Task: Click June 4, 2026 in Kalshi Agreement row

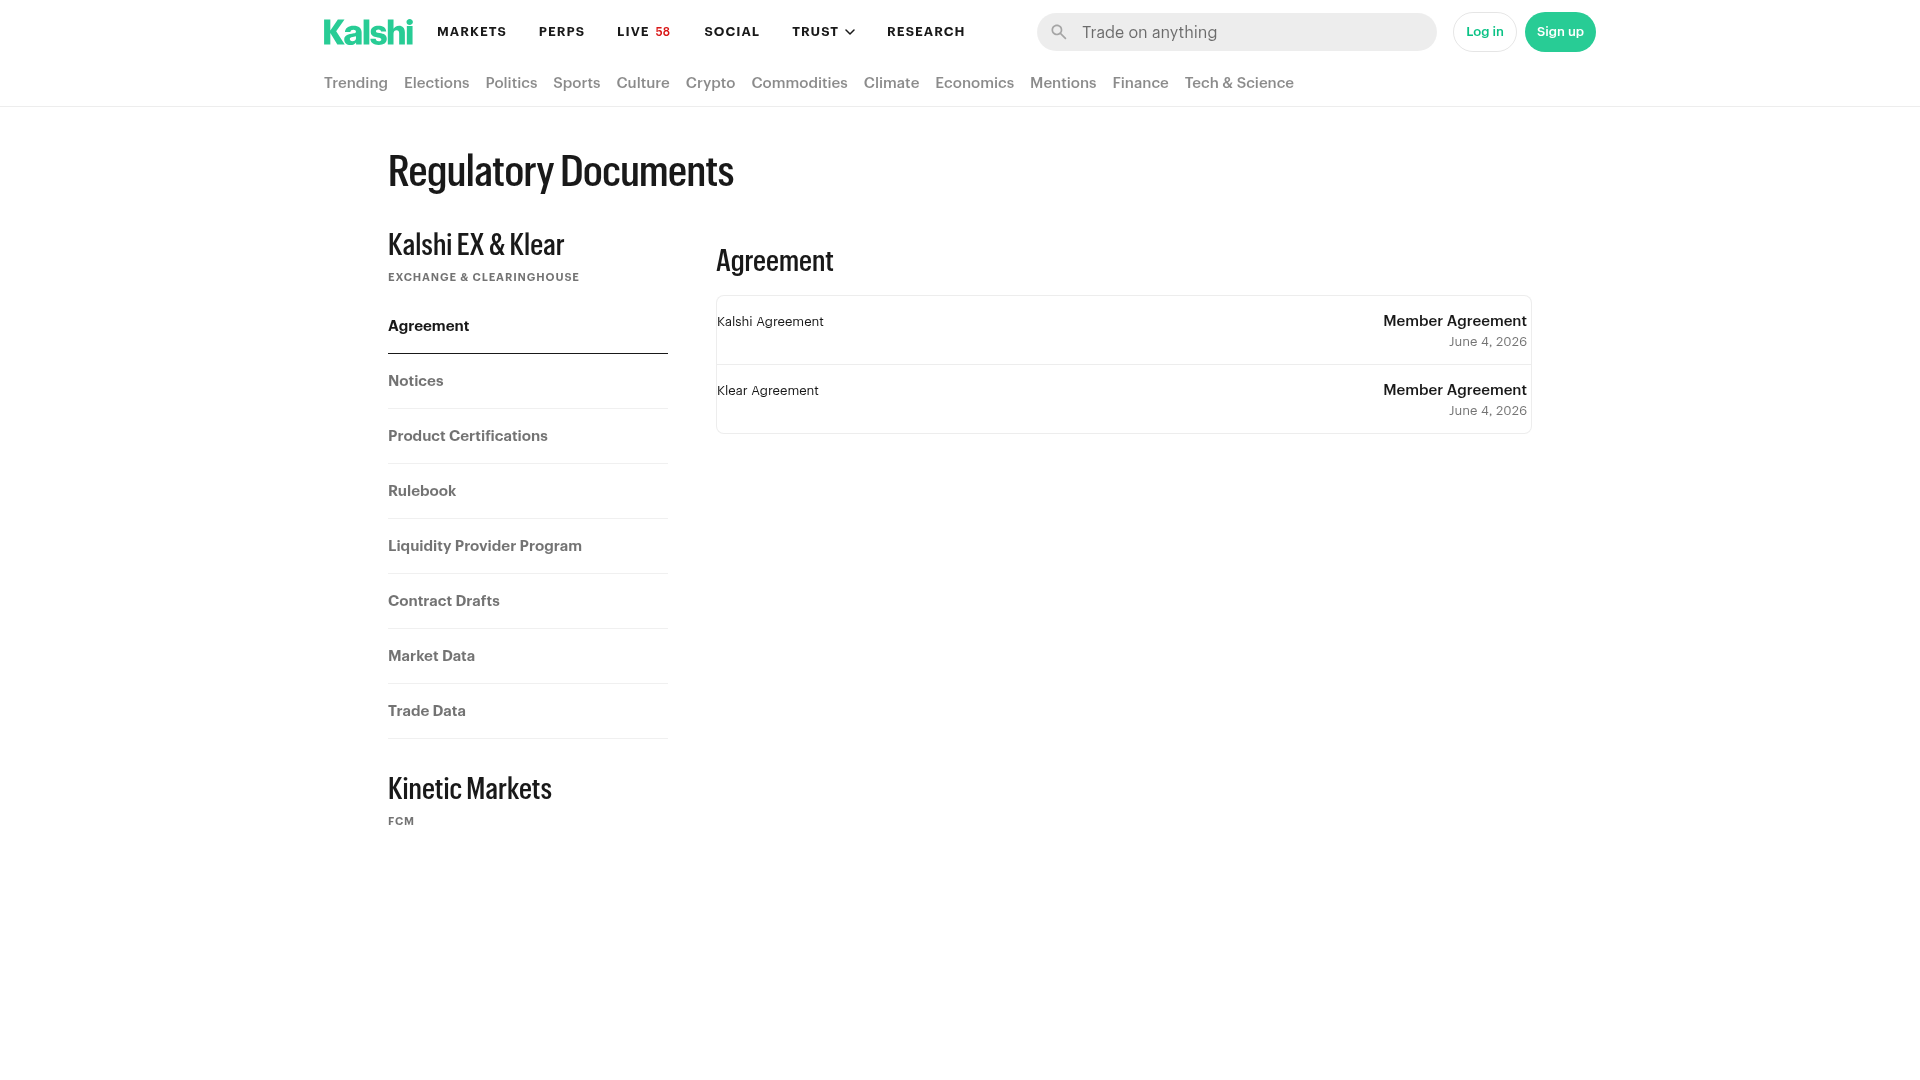Action: [x=1488, y=342]
